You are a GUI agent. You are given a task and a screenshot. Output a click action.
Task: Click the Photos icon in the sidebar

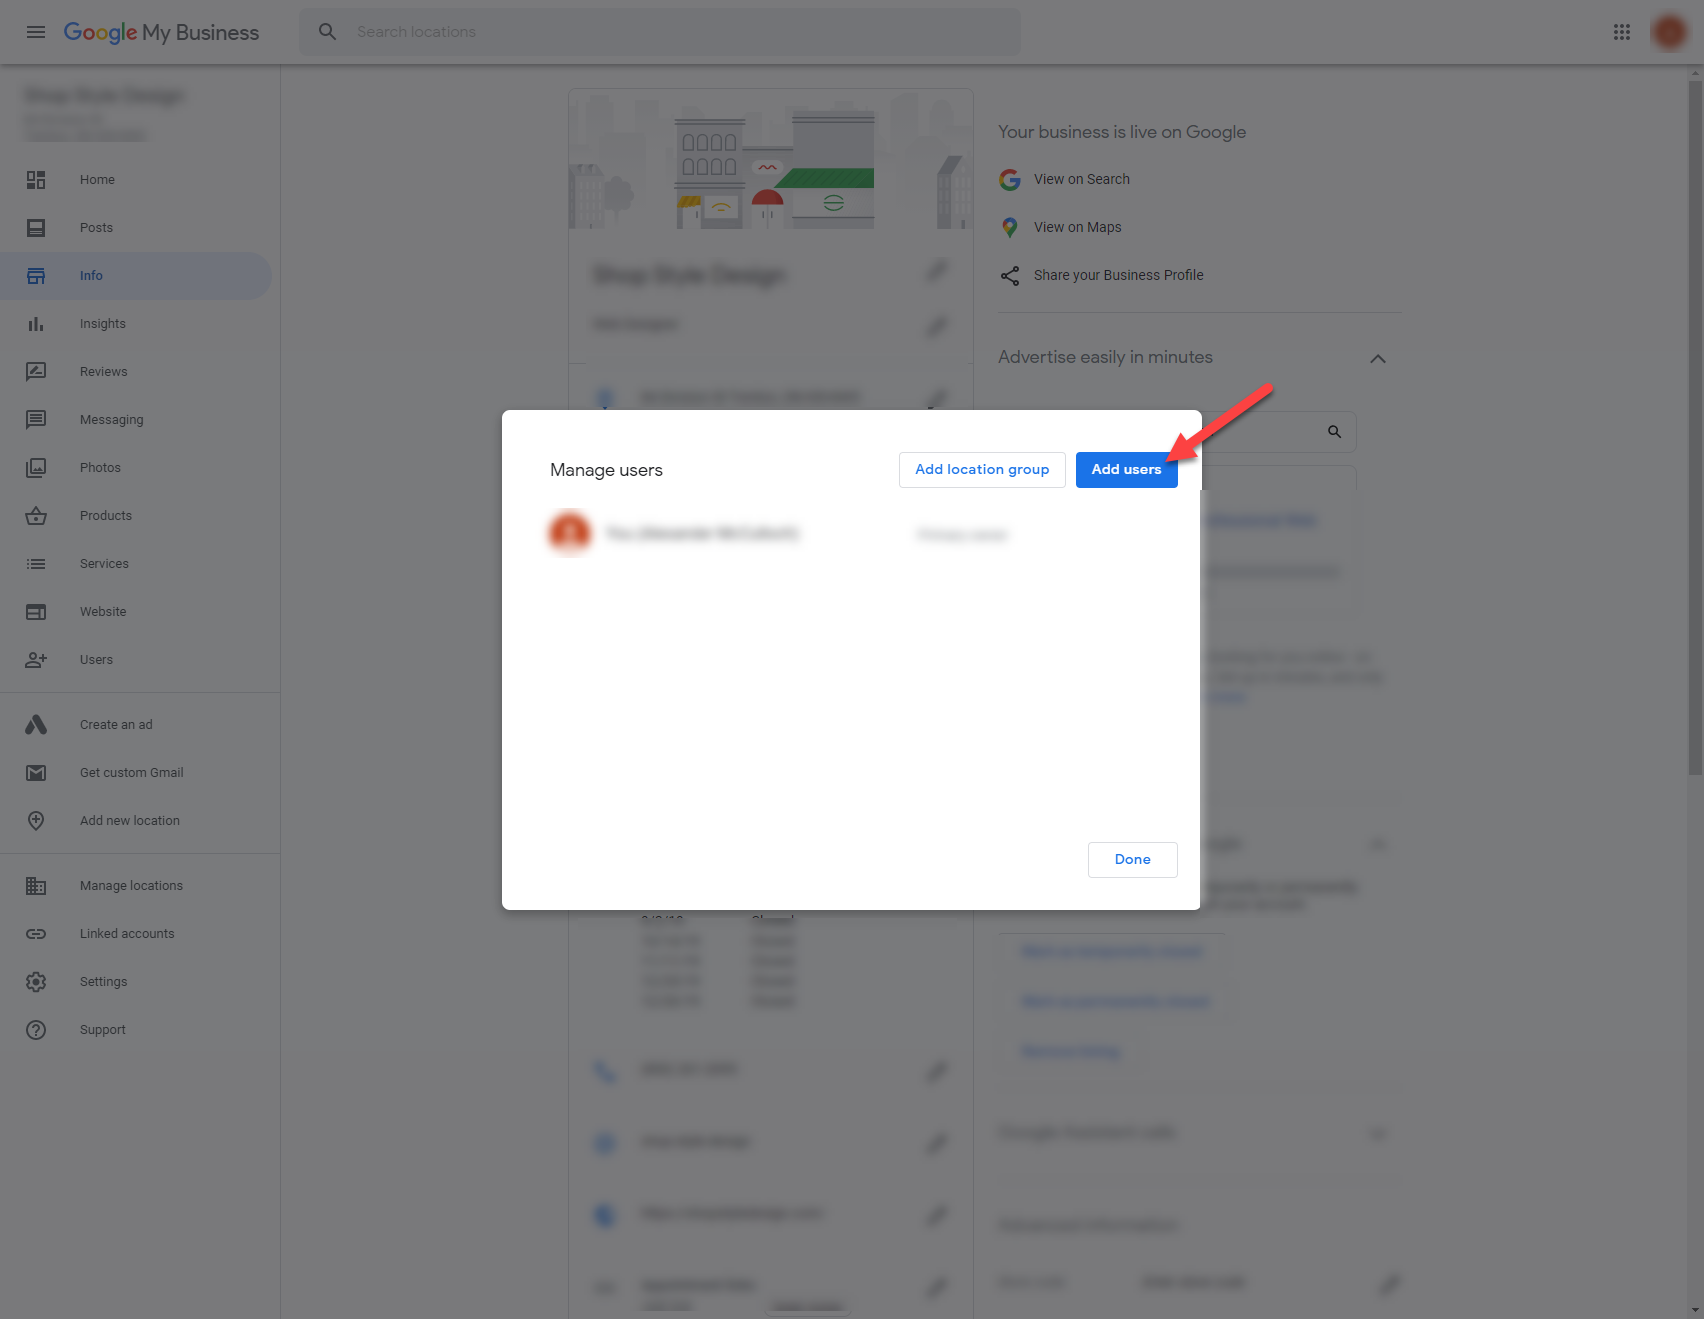click(x=36, y=468)
